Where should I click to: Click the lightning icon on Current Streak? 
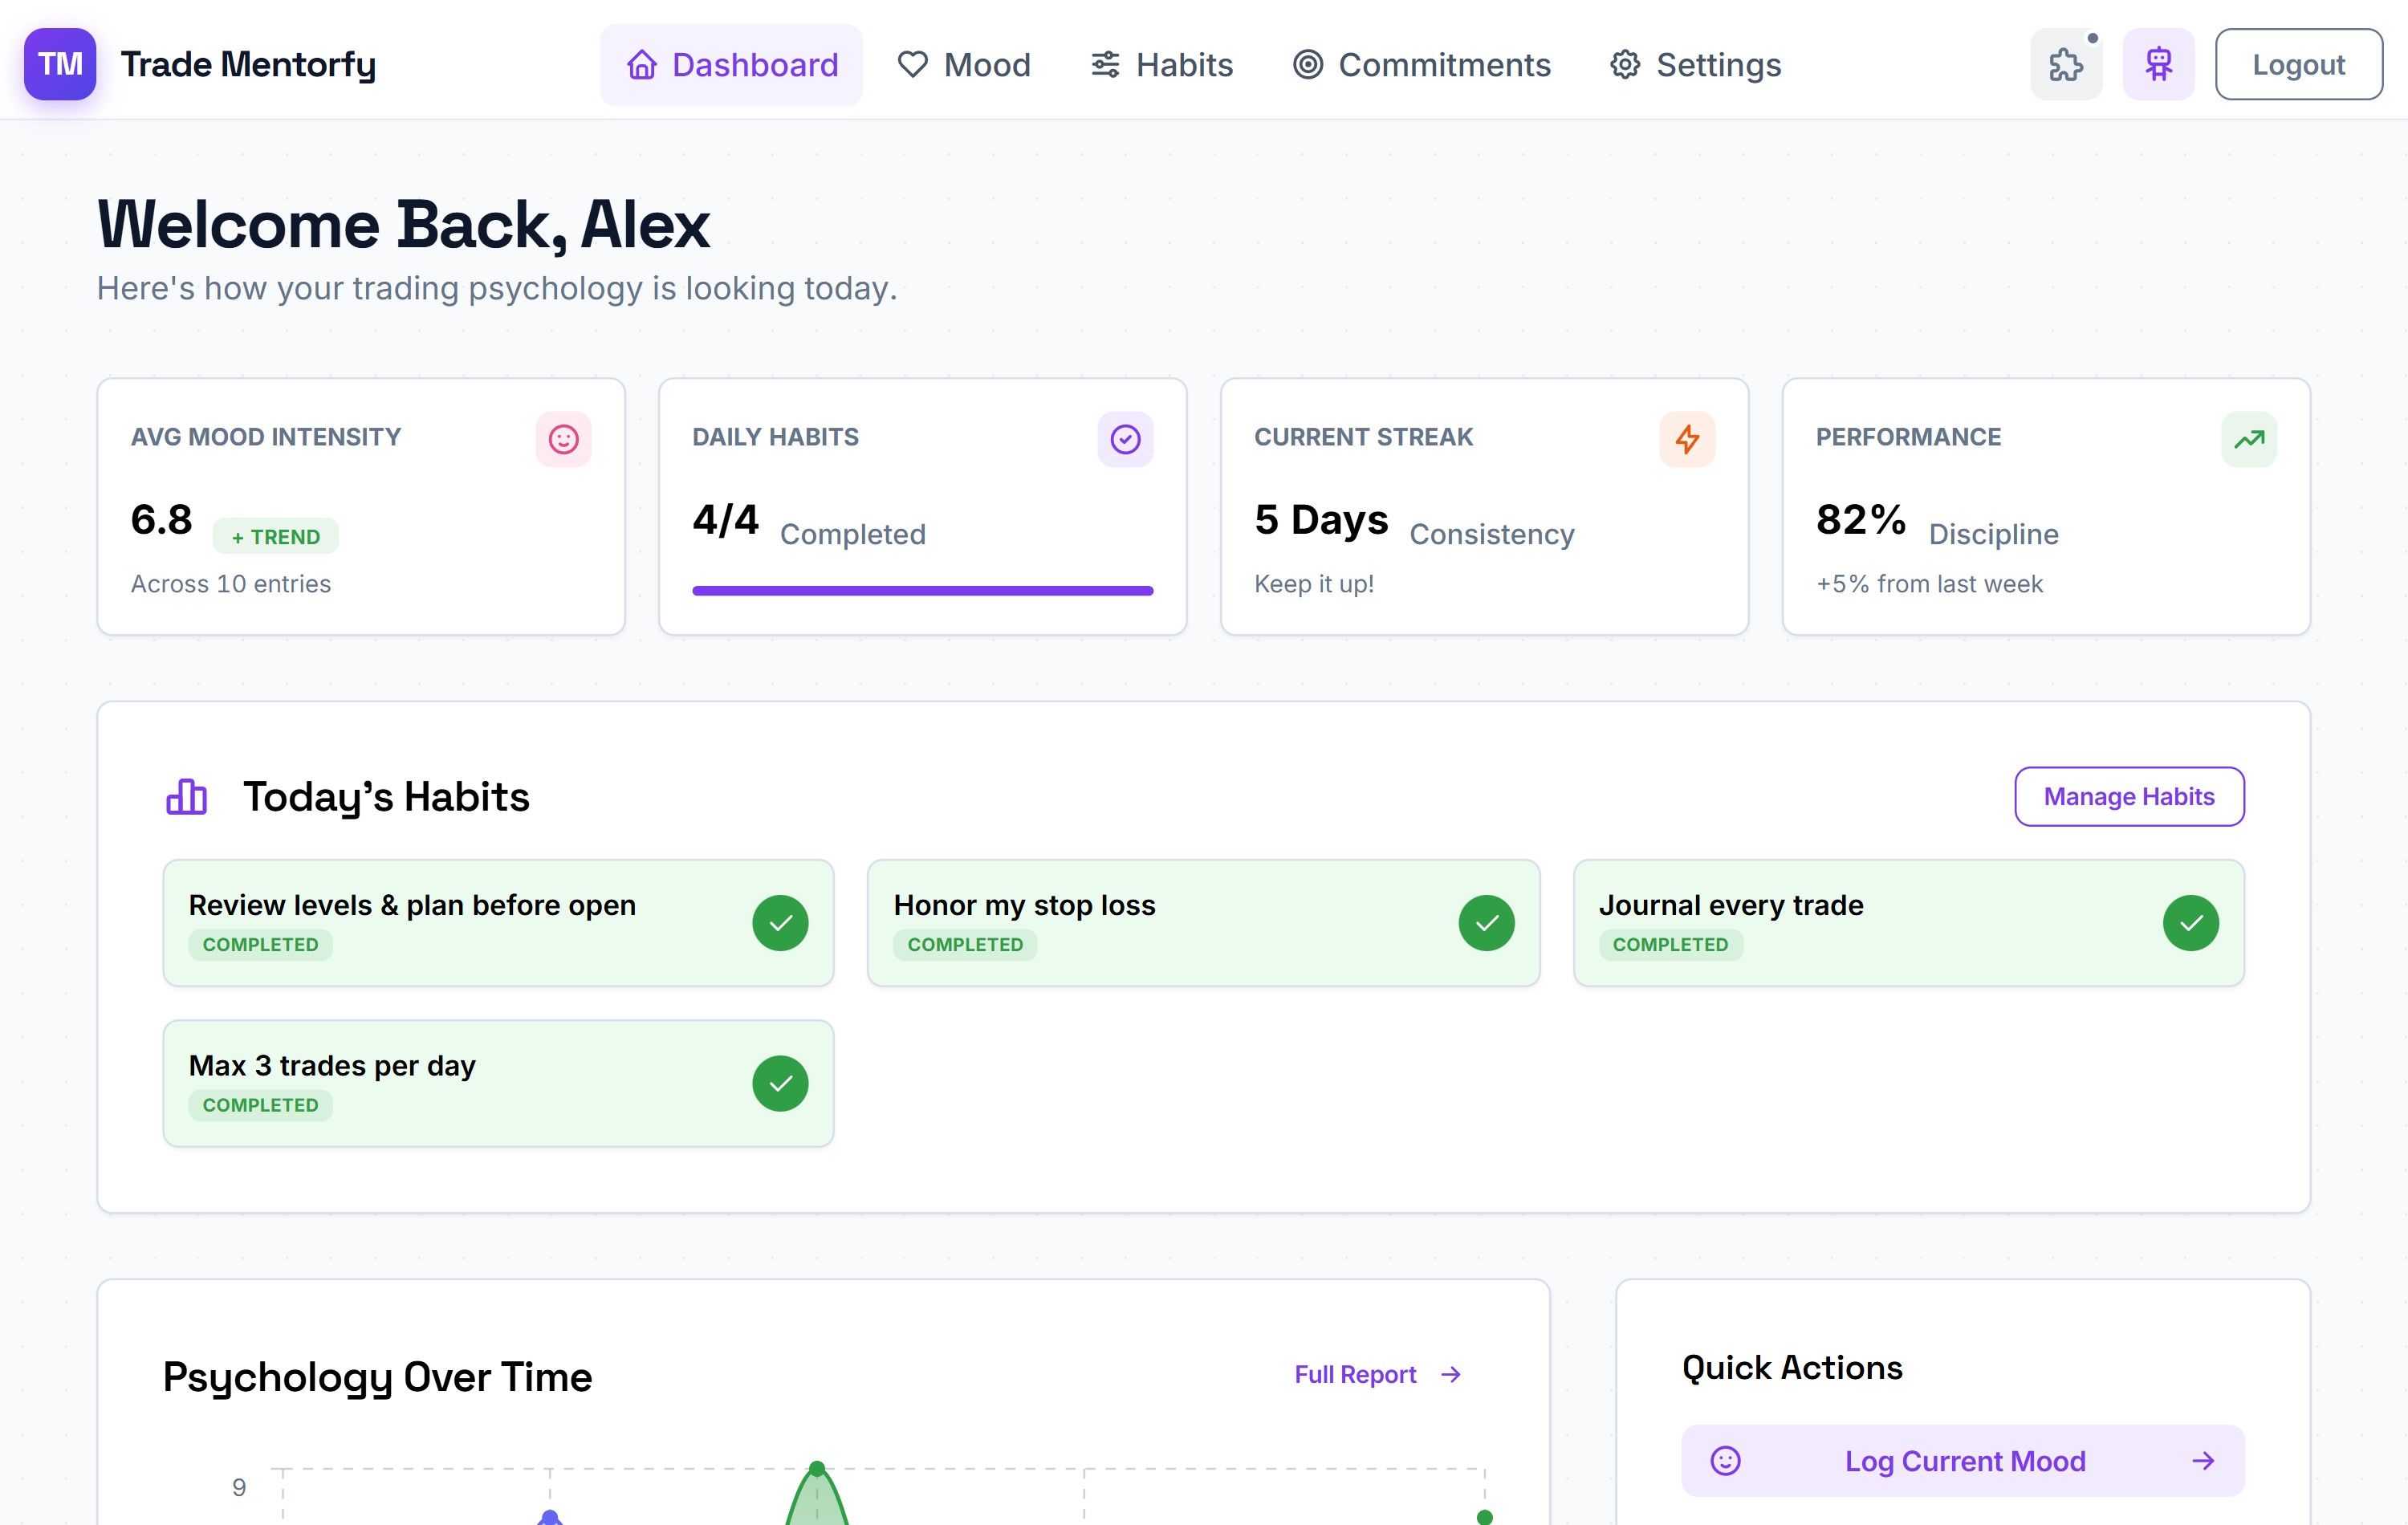point(1687,439)
